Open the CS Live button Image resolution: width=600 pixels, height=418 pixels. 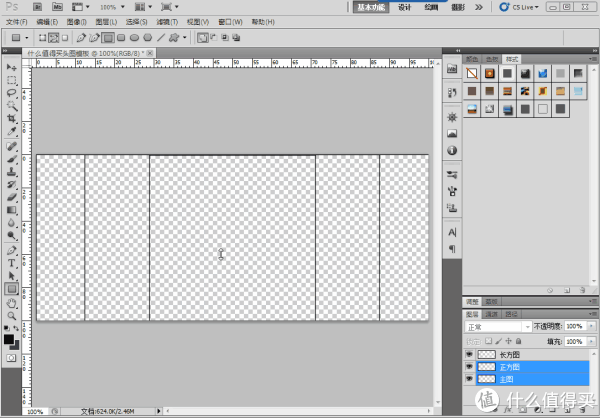(x=520, y=7)
